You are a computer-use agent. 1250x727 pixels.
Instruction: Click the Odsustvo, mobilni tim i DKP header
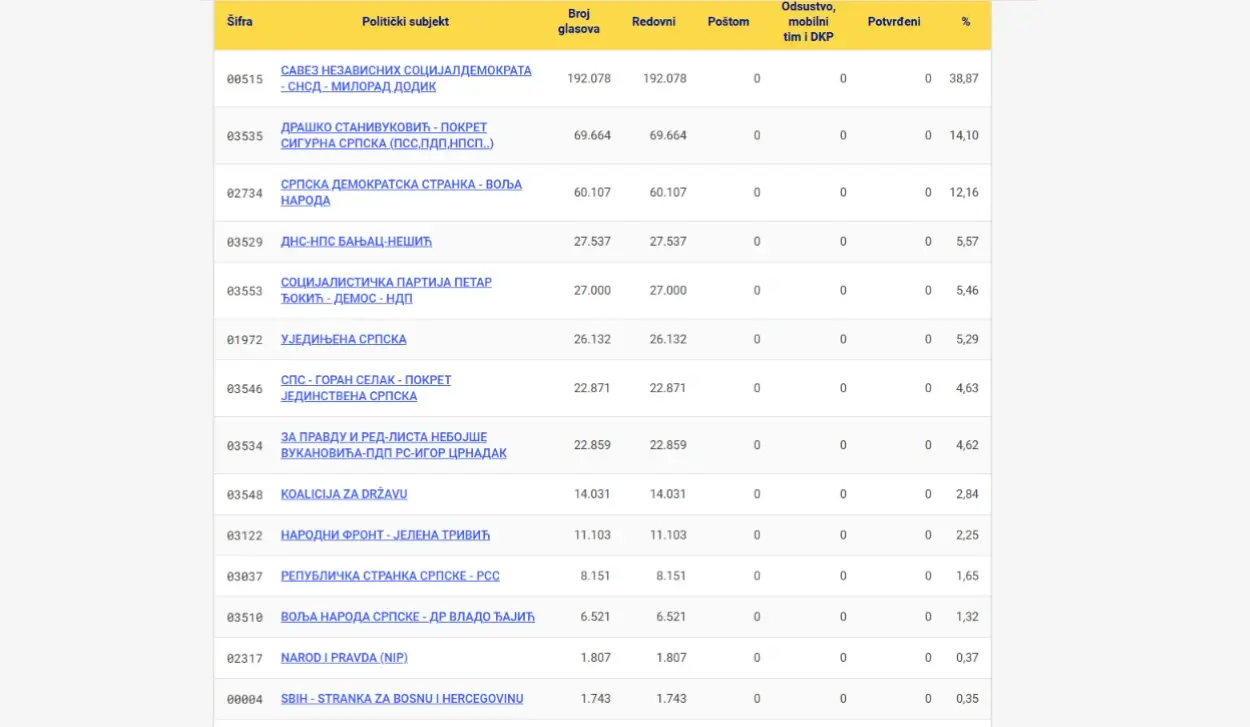[808, 21]
